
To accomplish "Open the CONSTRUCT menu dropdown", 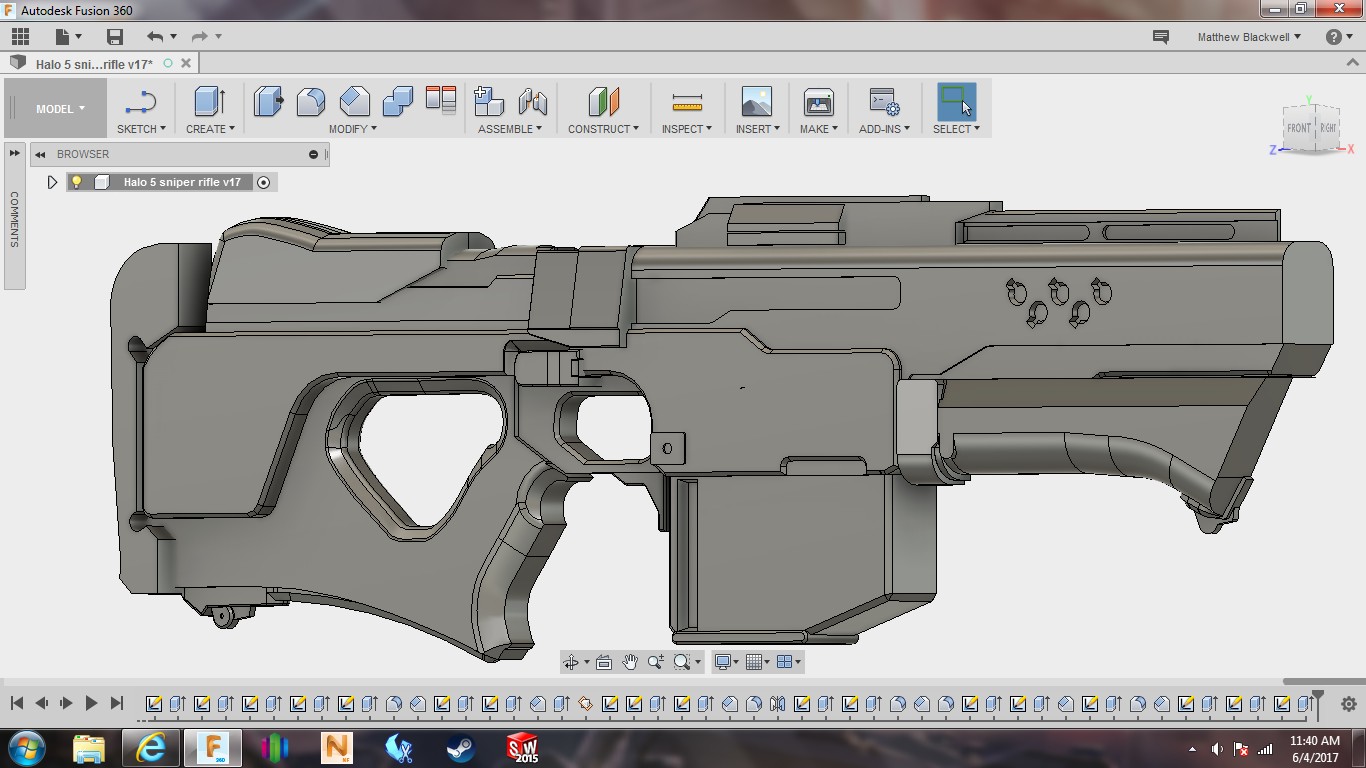I will click(603, 129).
